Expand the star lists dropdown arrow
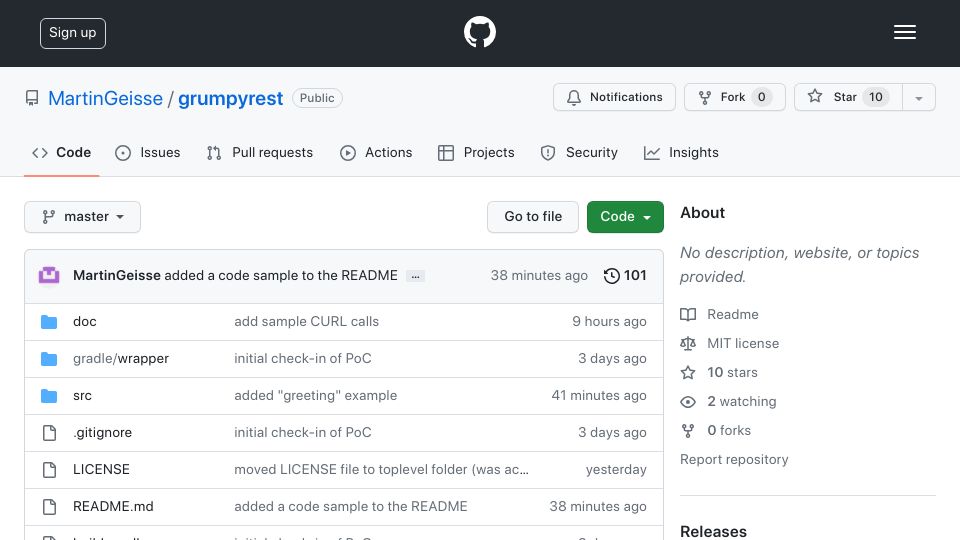 click(918, 98)
